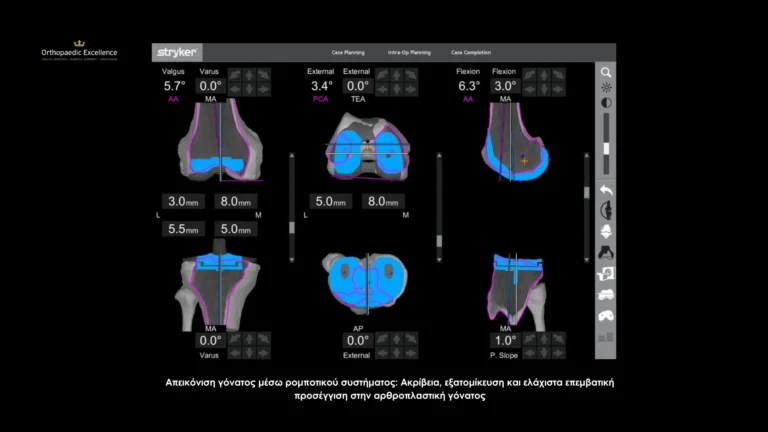Go to the Case Completion tab

471,52
